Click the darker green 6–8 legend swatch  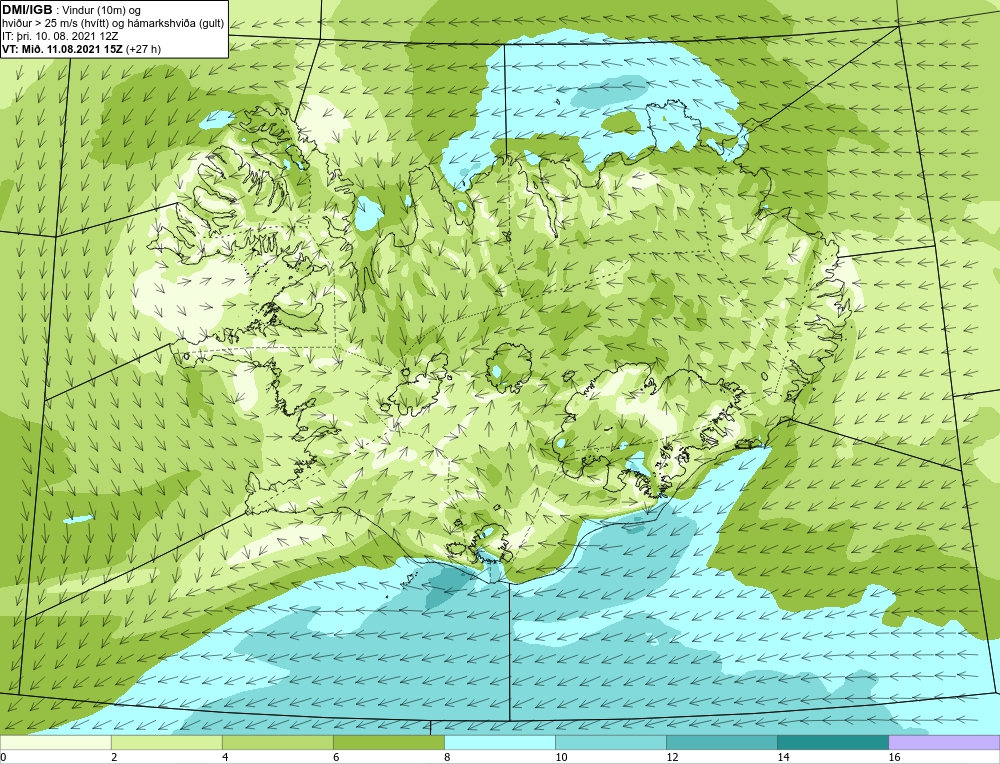coord(388,742)
